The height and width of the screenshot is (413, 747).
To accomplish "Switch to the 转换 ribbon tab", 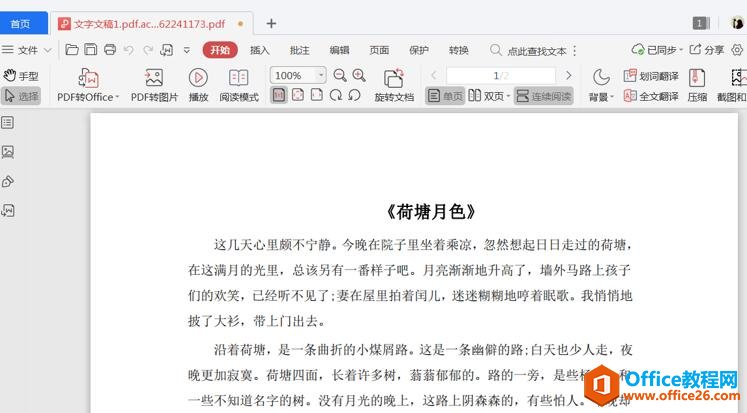I will tap(459, 50).
